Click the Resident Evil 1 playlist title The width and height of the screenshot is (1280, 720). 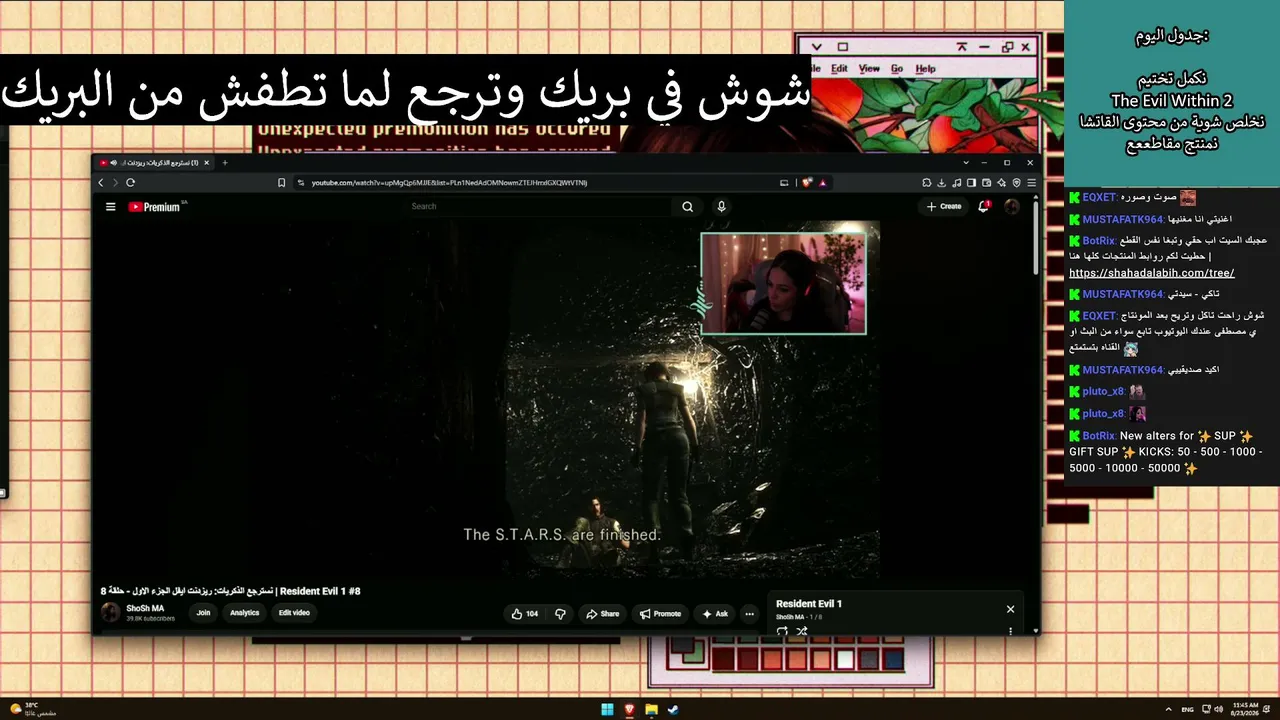[x=809, y=604]
